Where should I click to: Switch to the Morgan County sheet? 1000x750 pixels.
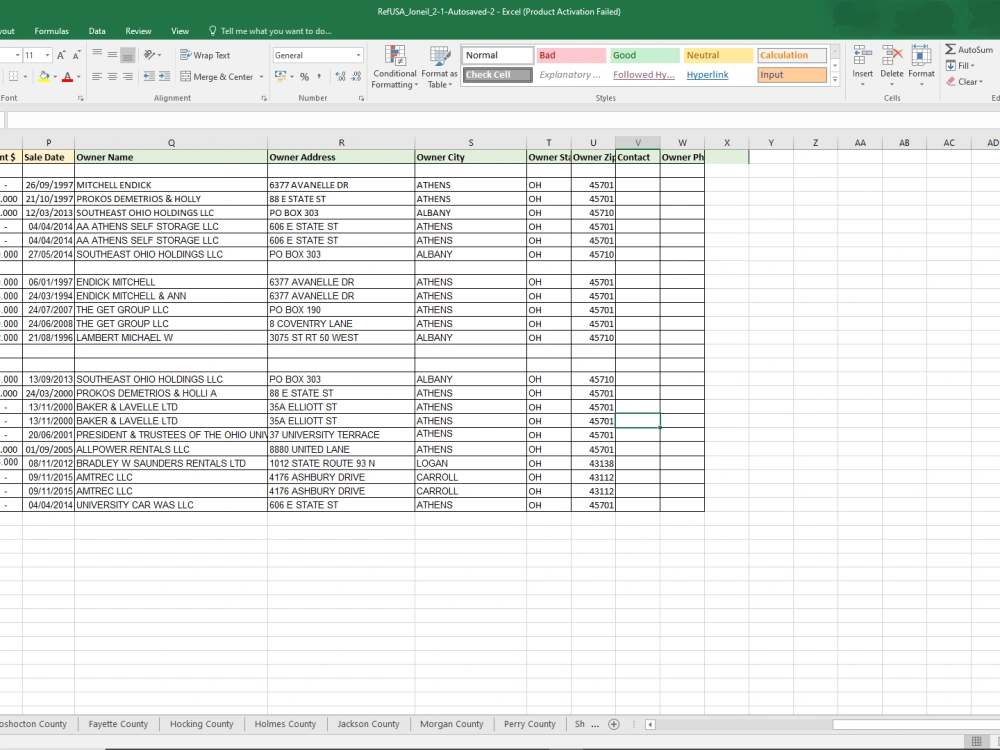(452, 724)
